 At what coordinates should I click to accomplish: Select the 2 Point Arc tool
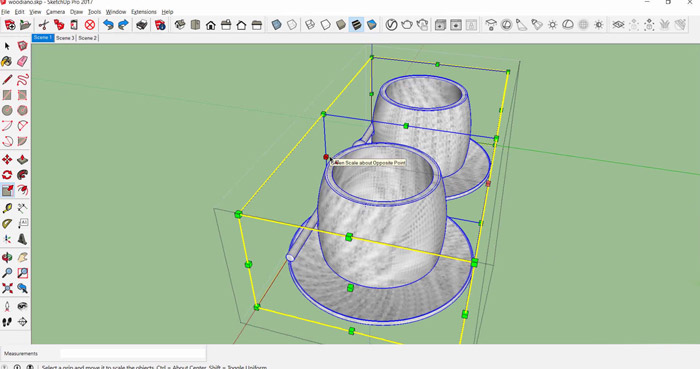(22, 126)
